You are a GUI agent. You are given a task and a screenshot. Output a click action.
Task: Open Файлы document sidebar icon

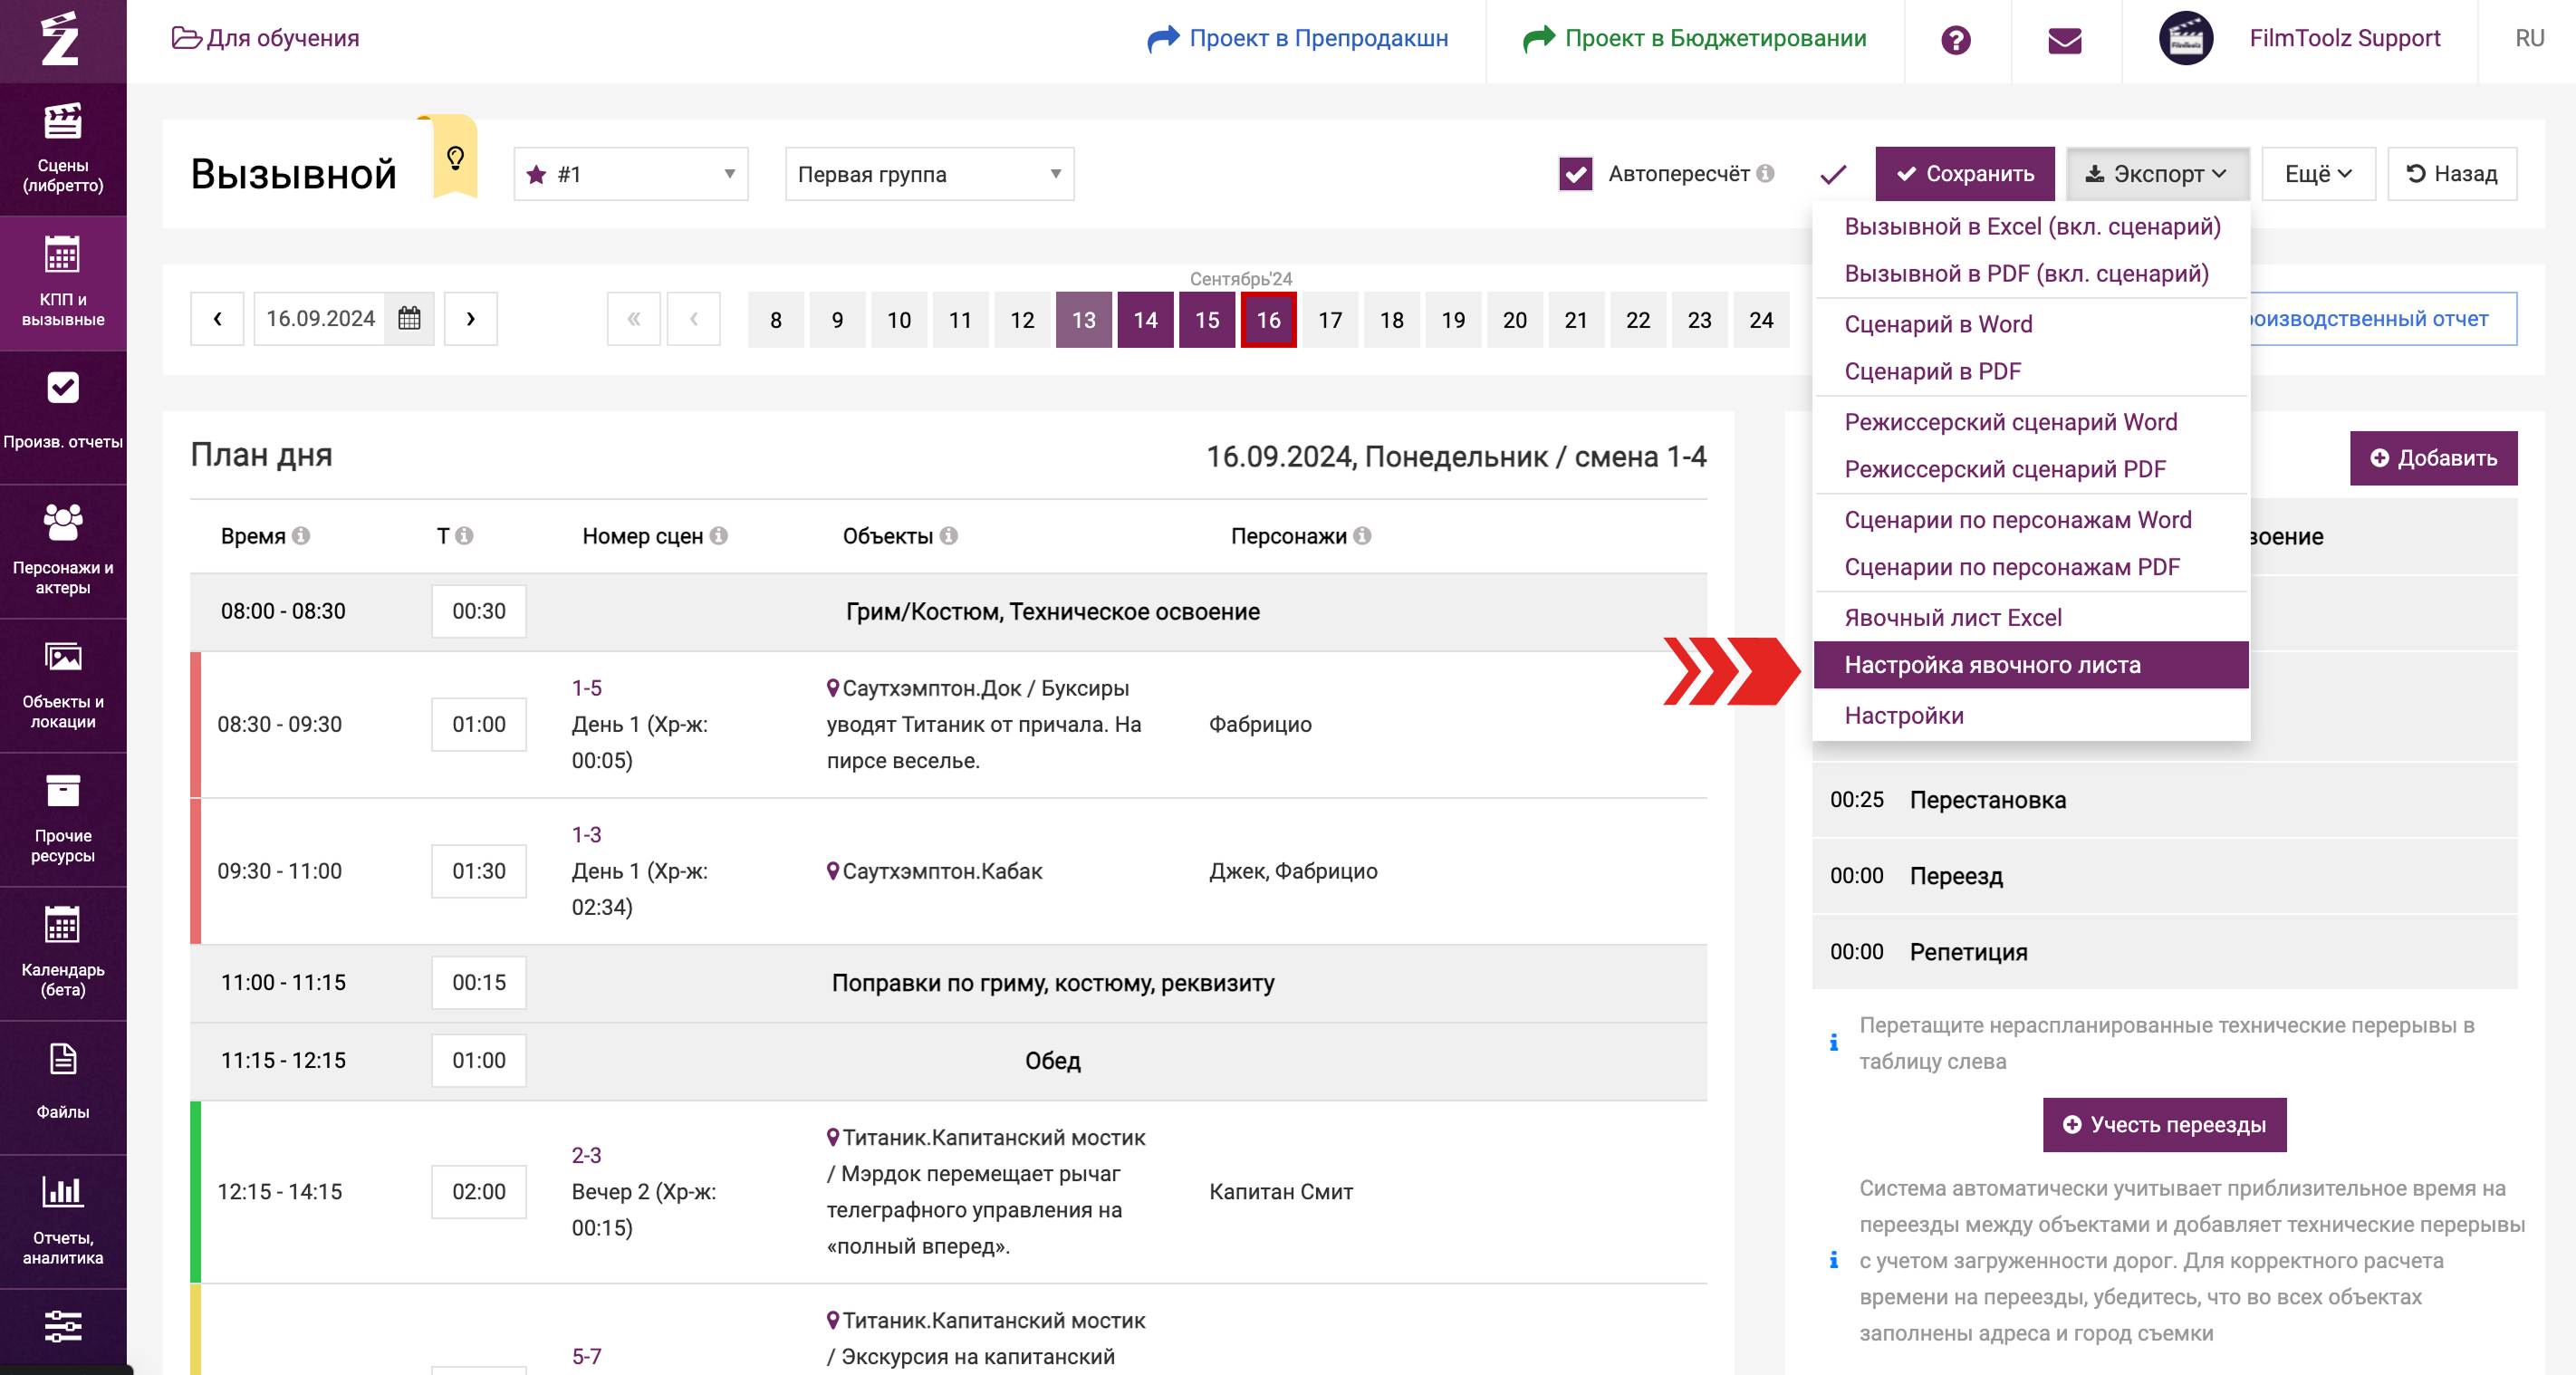click(62, 1059)
